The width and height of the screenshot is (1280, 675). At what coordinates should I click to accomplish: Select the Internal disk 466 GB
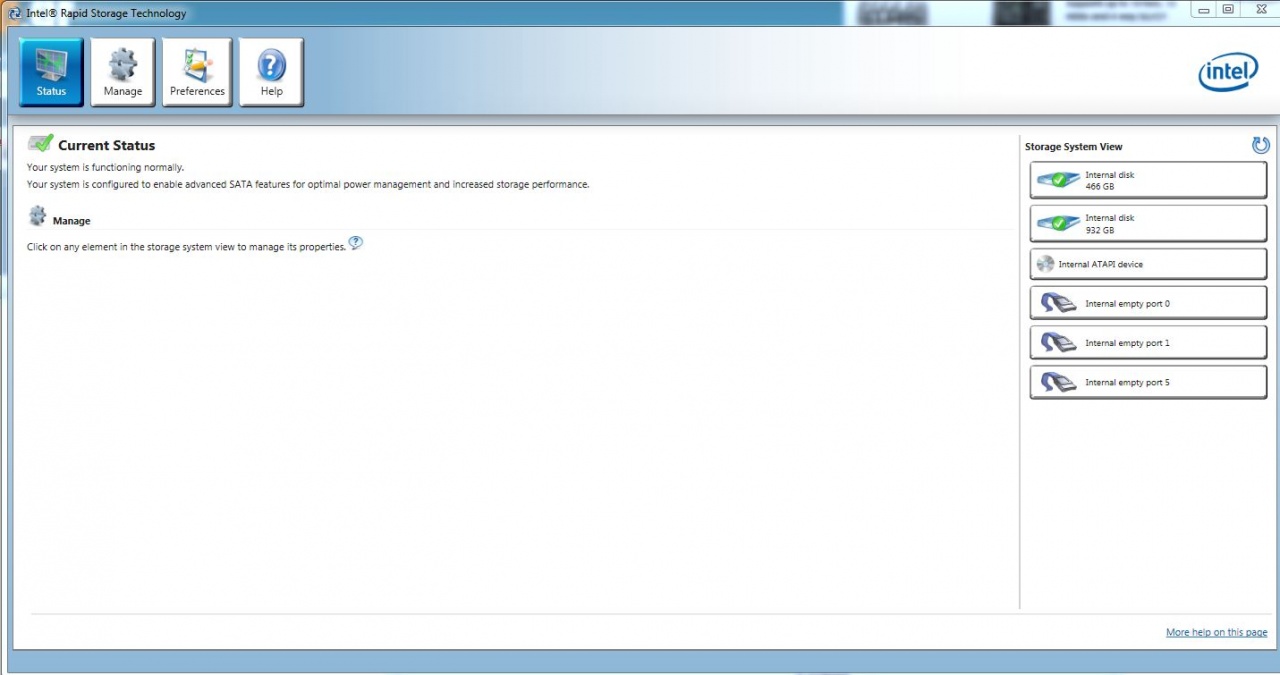coord(1148,180)
